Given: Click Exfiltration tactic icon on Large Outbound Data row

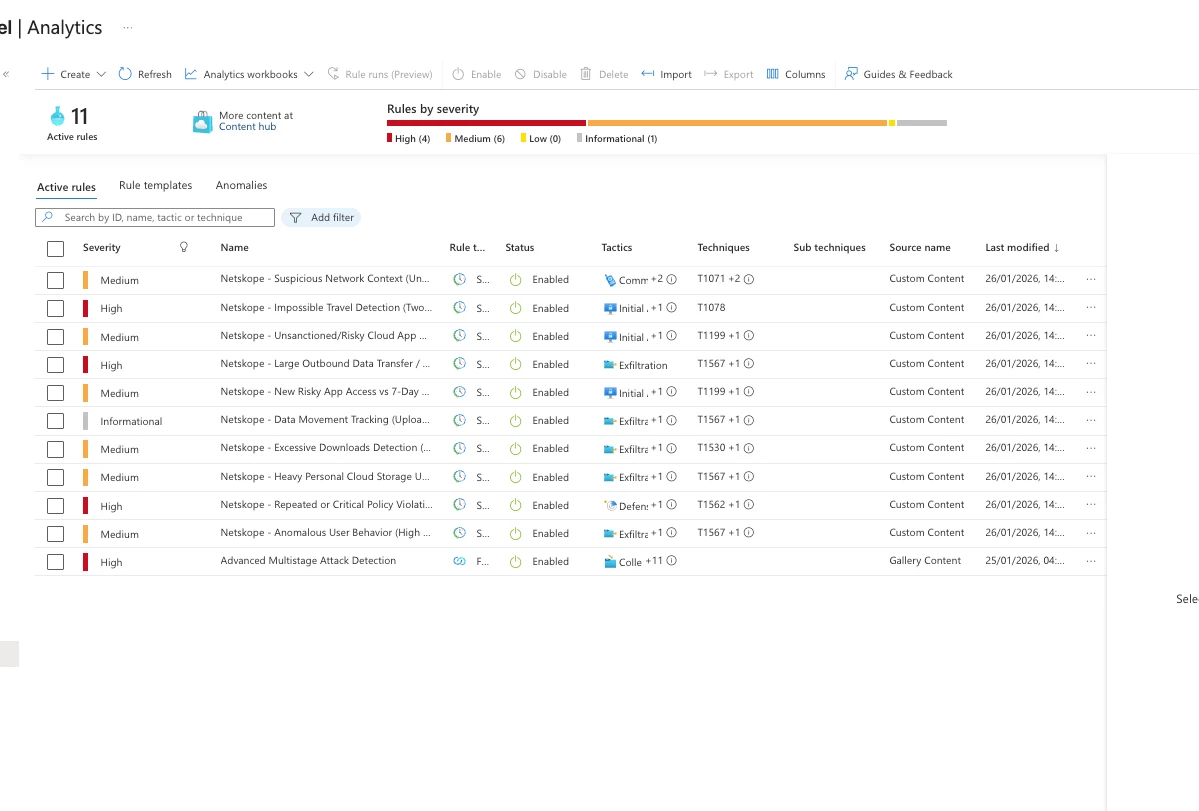Looking at the screenshot, I should [609, 365].
